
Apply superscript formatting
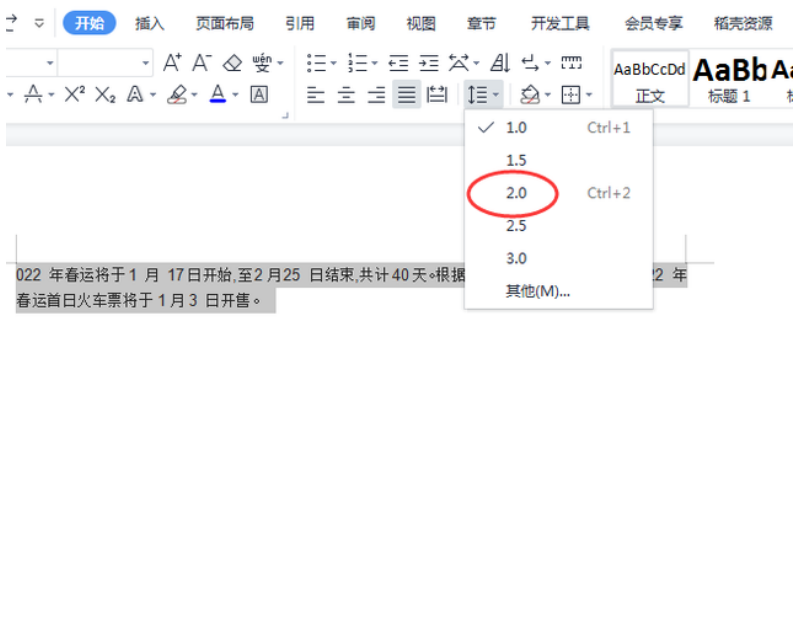tap(74, 94)
